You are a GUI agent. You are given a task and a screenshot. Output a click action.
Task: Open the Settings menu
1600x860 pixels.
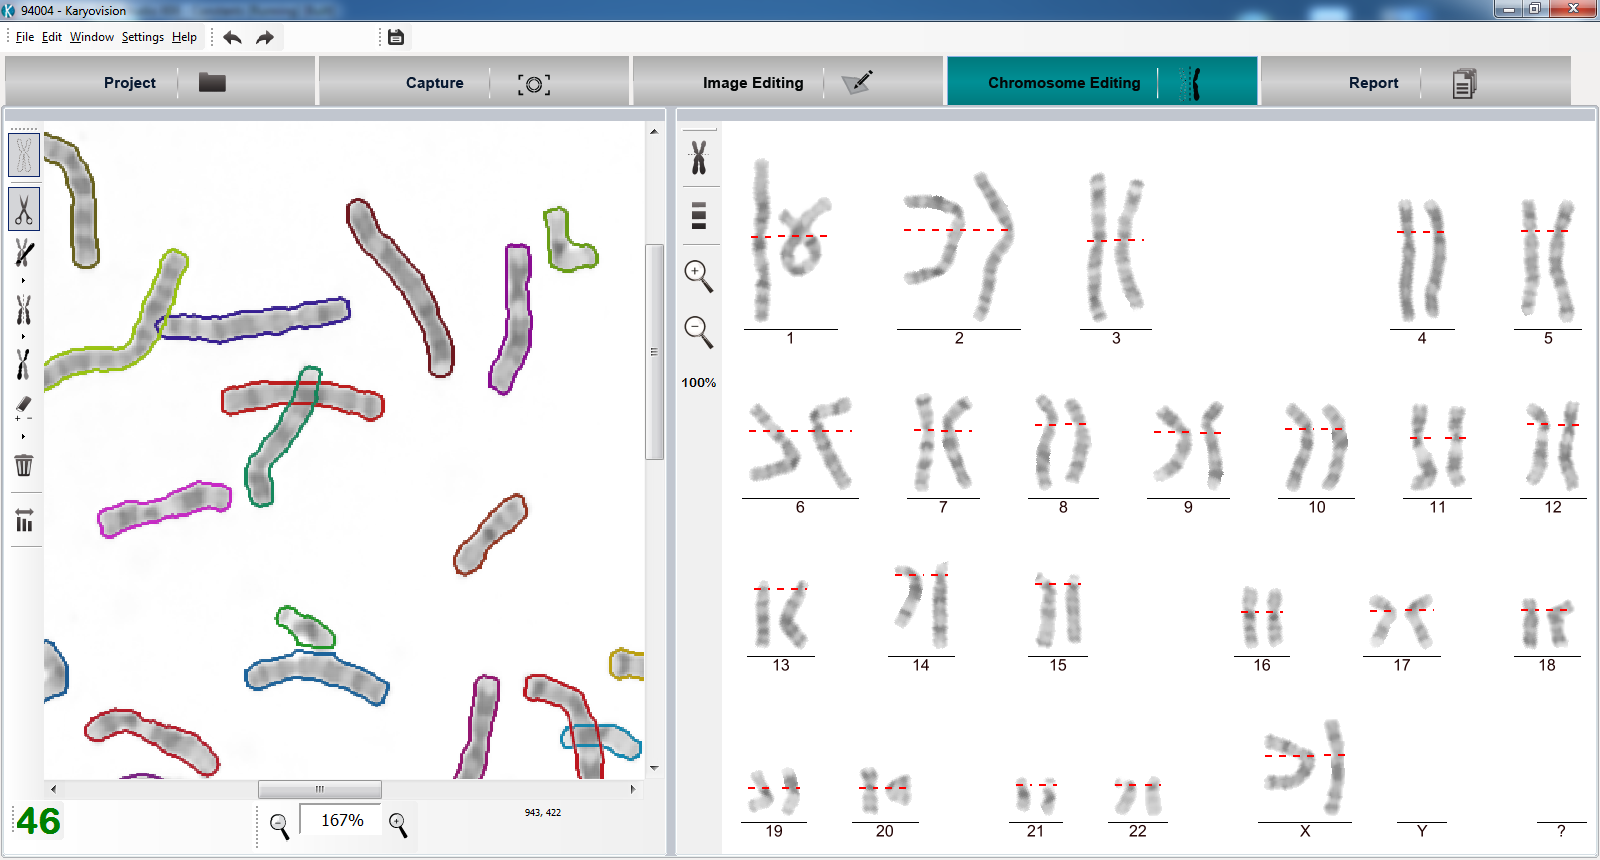(142, 37)
